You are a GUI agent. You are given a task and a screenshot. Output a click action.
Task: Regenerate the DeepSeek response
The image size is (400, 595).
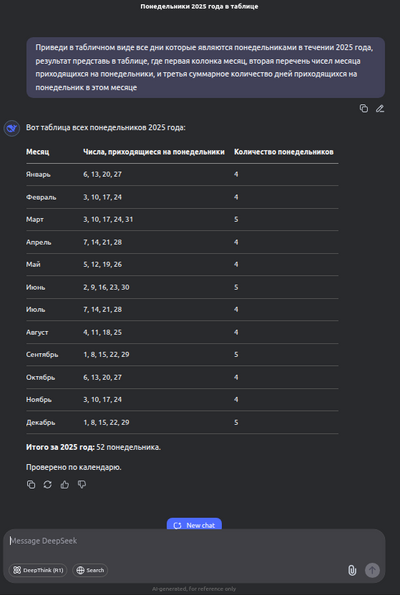(x=47, y=485)
